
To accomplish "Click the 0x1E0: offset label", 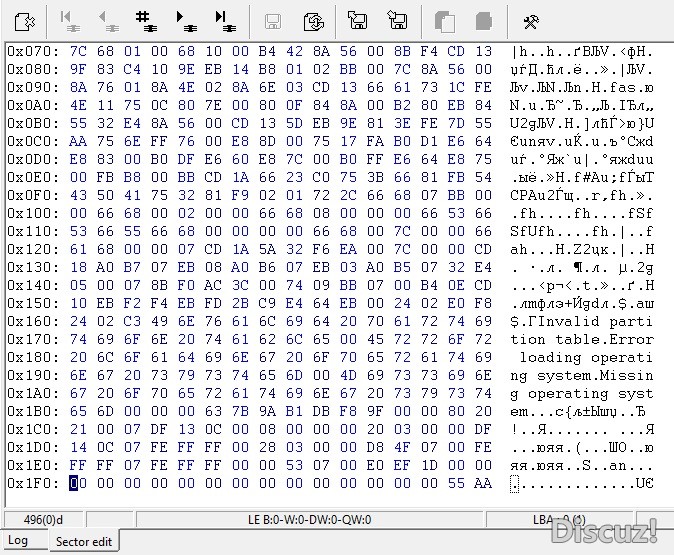I will tap(33, 465).
